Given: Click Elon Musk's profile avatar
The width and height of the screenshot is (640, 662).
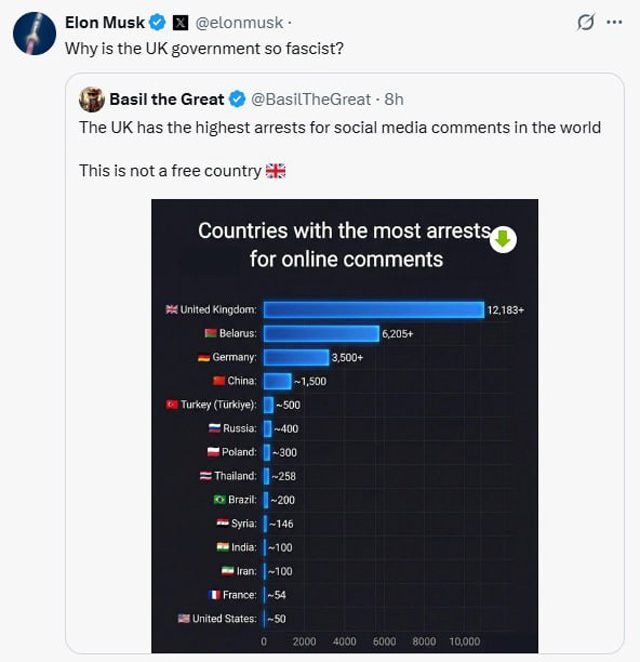Looking at the screenshot, I should click(34, 34).
